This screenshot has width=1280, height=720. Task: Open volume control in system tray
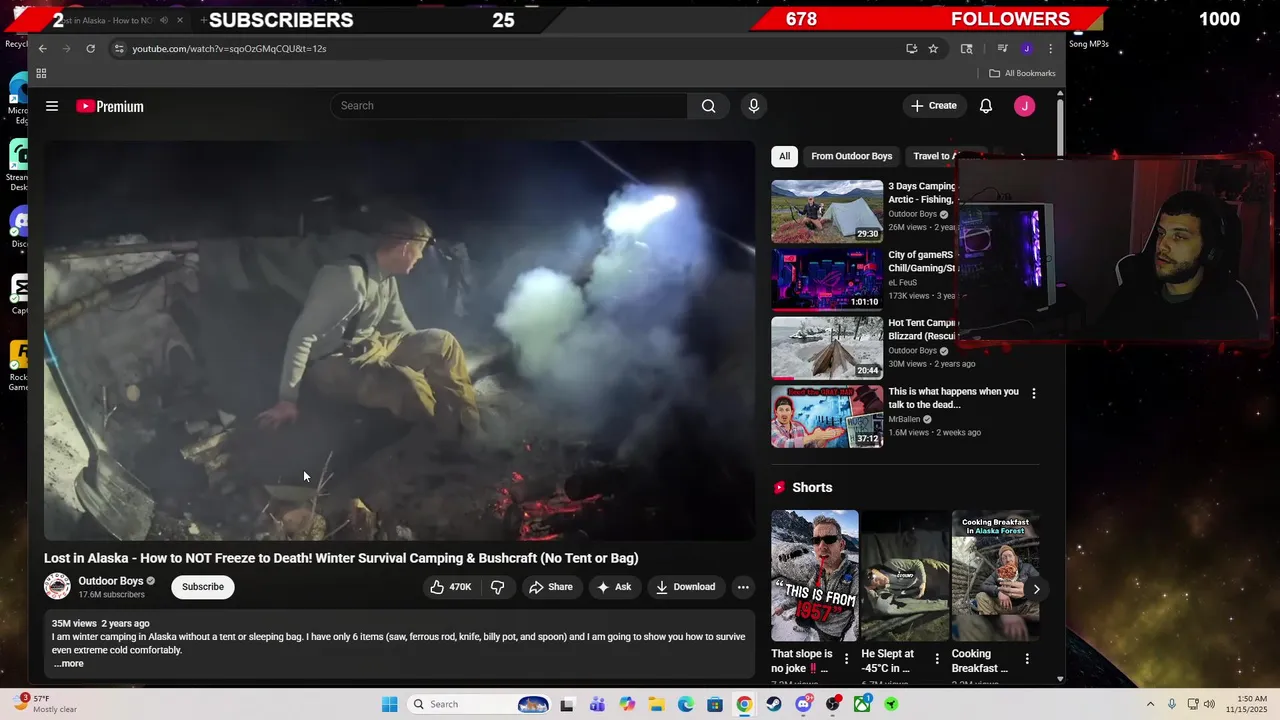click(x=1209, y=704)
